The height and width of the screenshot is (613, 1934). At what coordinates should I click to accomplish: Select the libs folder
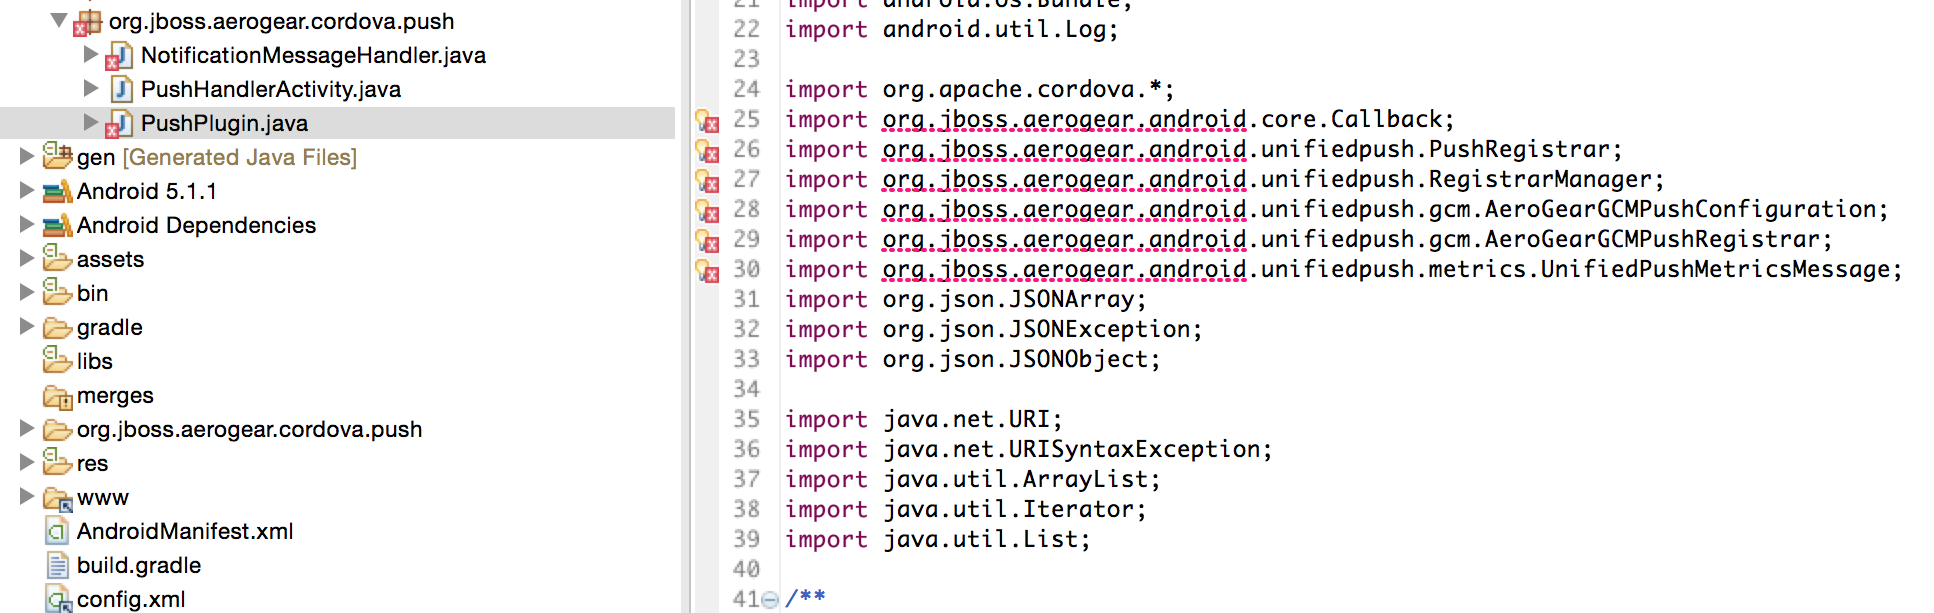tap(94, 361)
